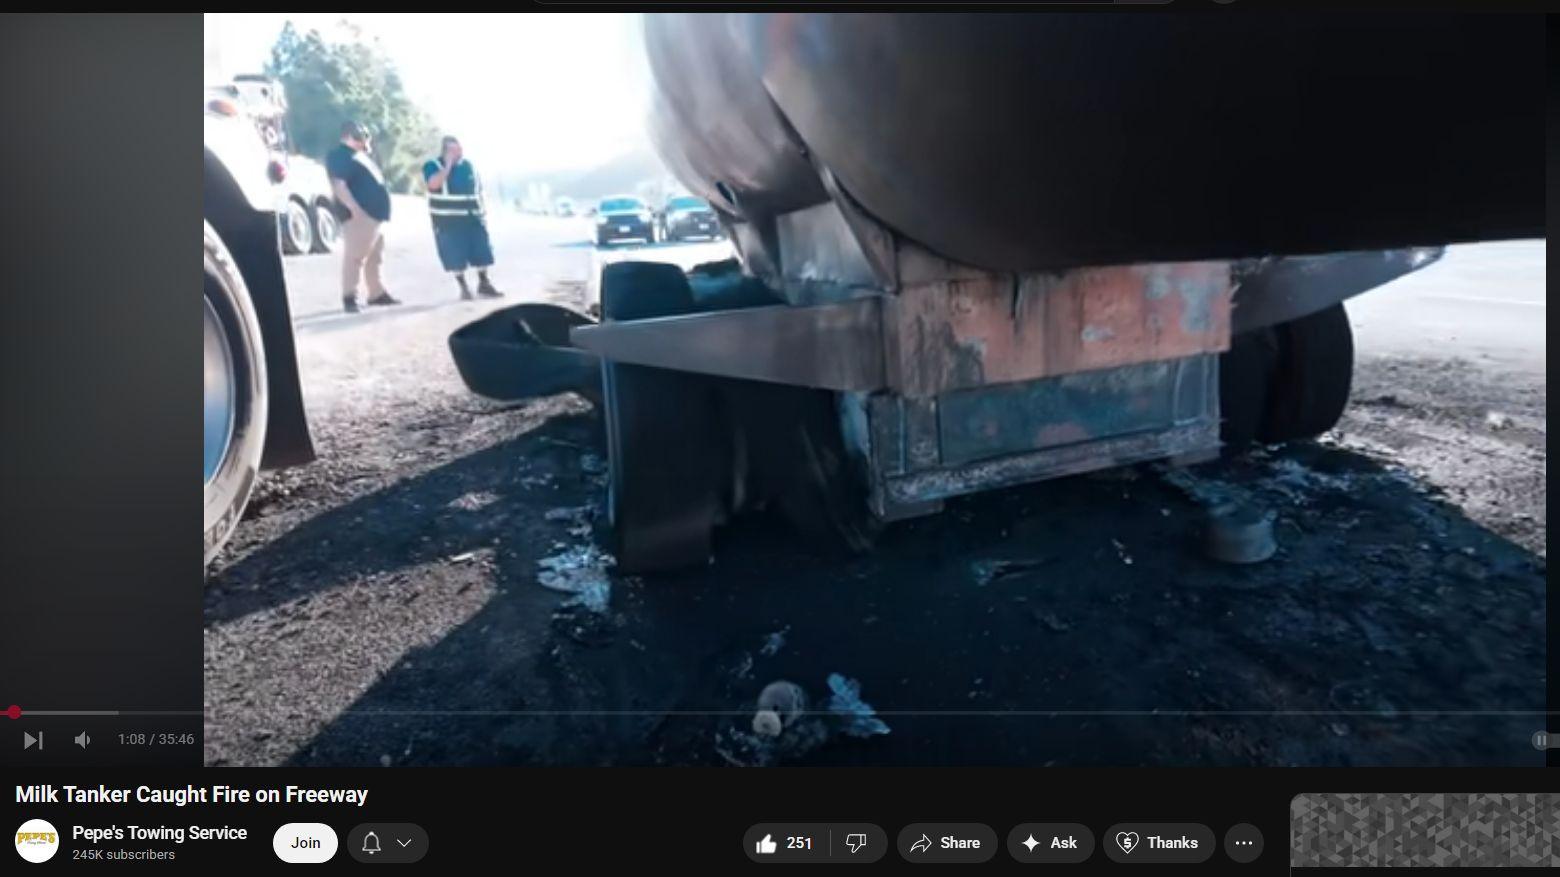Click the partially hidden control at player's right edge

click(1543, 740)
